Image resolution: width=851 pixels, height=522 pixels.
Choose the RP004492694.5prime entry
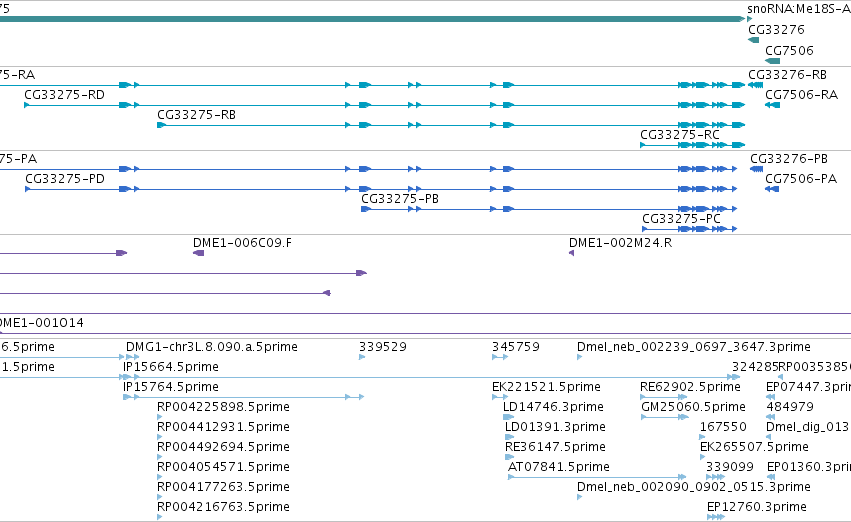pos(223,448)
